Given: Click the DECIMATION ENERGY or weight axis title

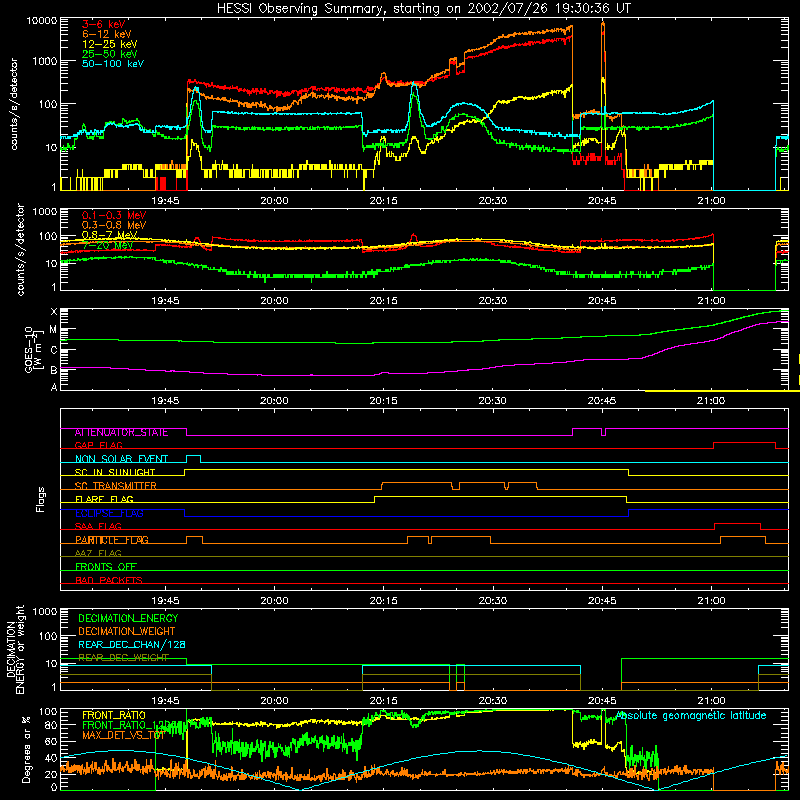Looking at the screenshot, I should [x=15, y=650].
